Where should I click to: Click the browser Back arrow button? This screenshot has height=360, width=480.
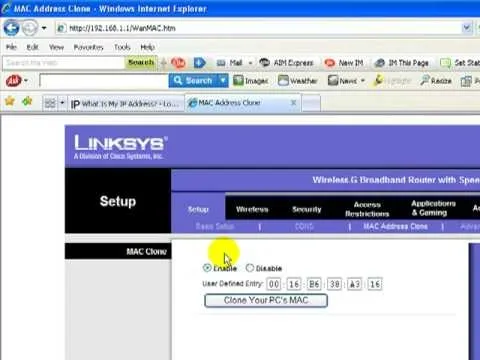pyautogui.click(x=11, y=28)
